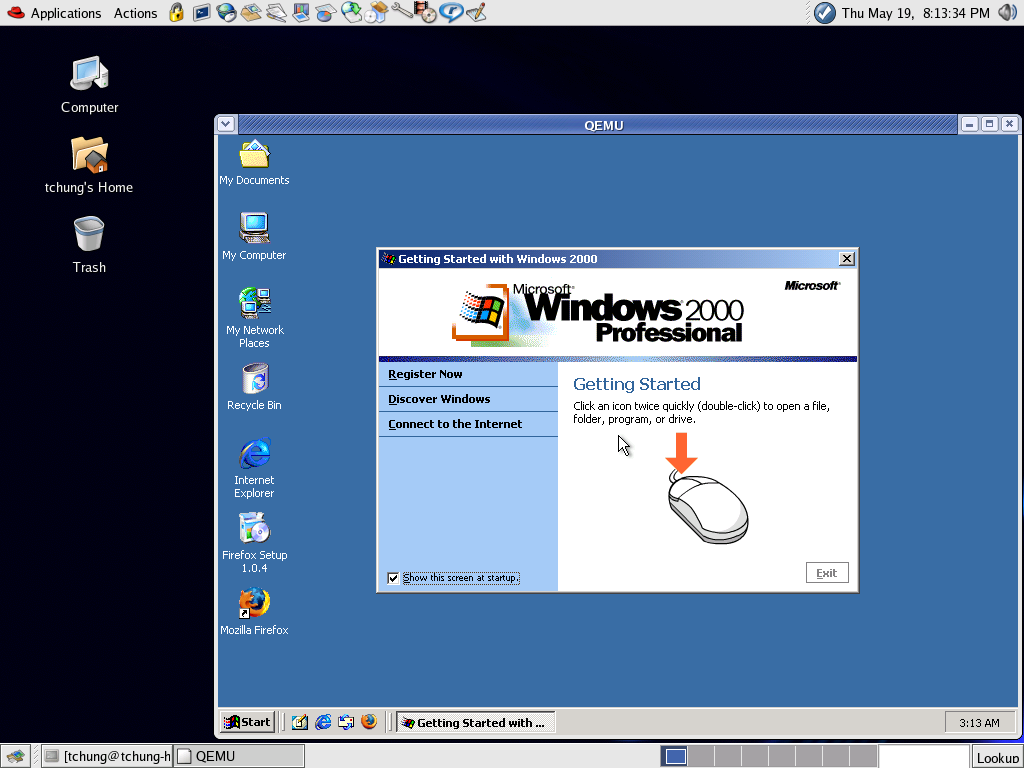The image size is (1024, 768).
Task: Click the Show Desktop quick launch icon
Action: coord(300,722)
